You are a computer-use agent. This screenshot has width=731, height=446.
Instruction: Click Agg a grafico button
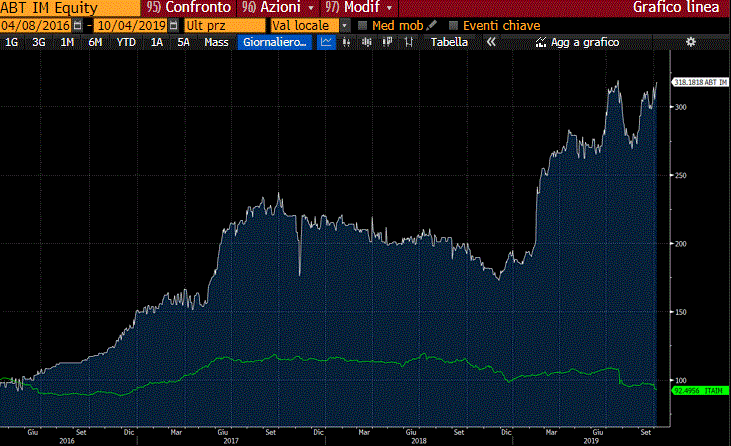(578, 42)
